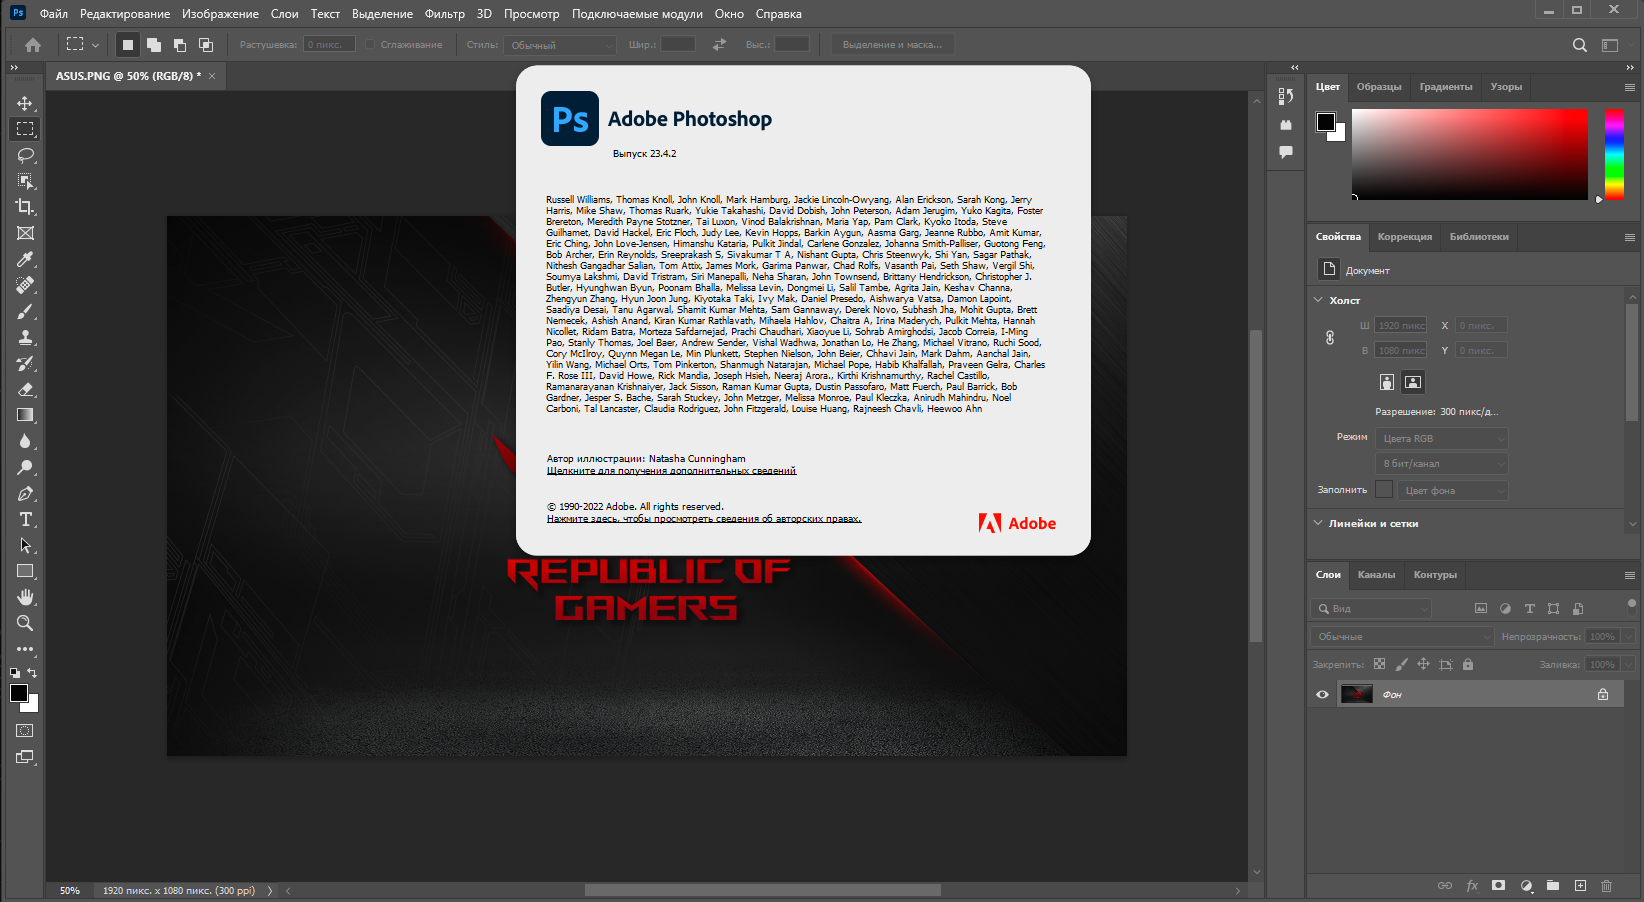Open the Стиль dropdown set to Обычный
The width and height of the screenshot is (1644, 902).
click(x=560, y=45)
